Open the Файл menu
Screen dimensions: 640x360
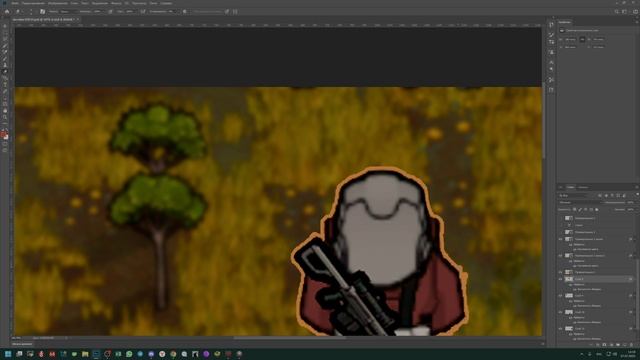(15, 3)
